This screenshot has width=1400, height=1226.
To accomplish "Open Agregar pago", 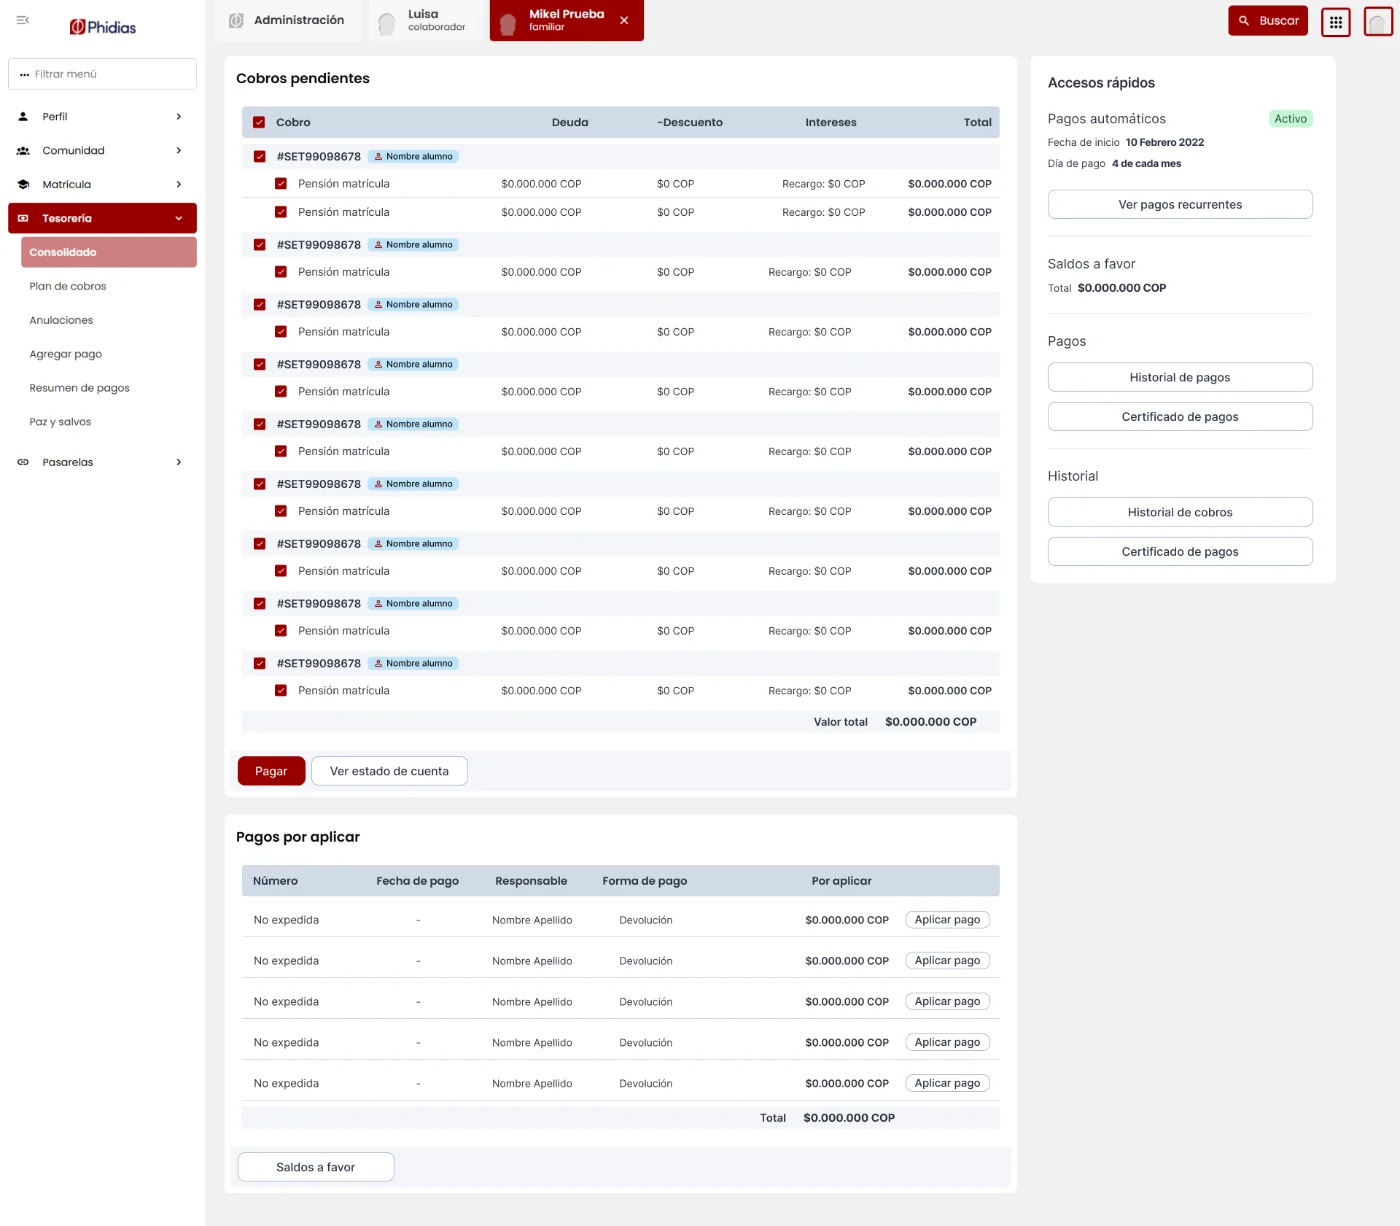I will tap(66, 354).
